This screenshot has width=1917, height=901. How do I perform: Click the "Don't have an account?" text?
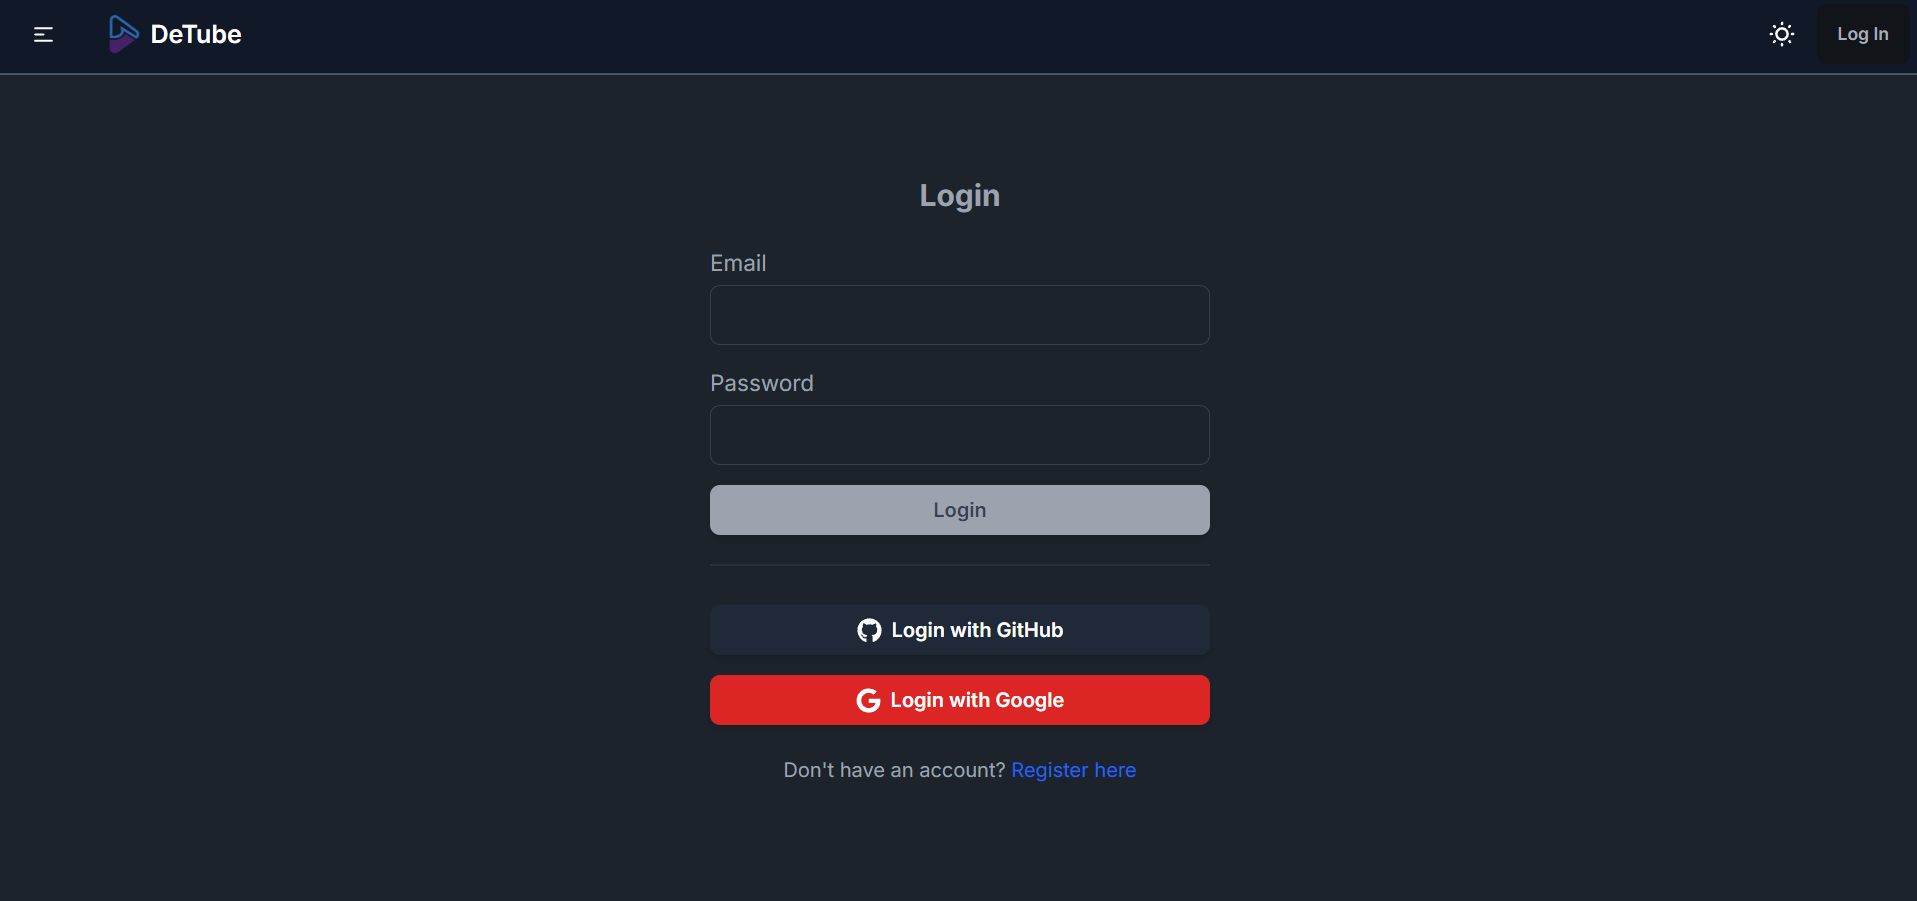coord(894,770)
